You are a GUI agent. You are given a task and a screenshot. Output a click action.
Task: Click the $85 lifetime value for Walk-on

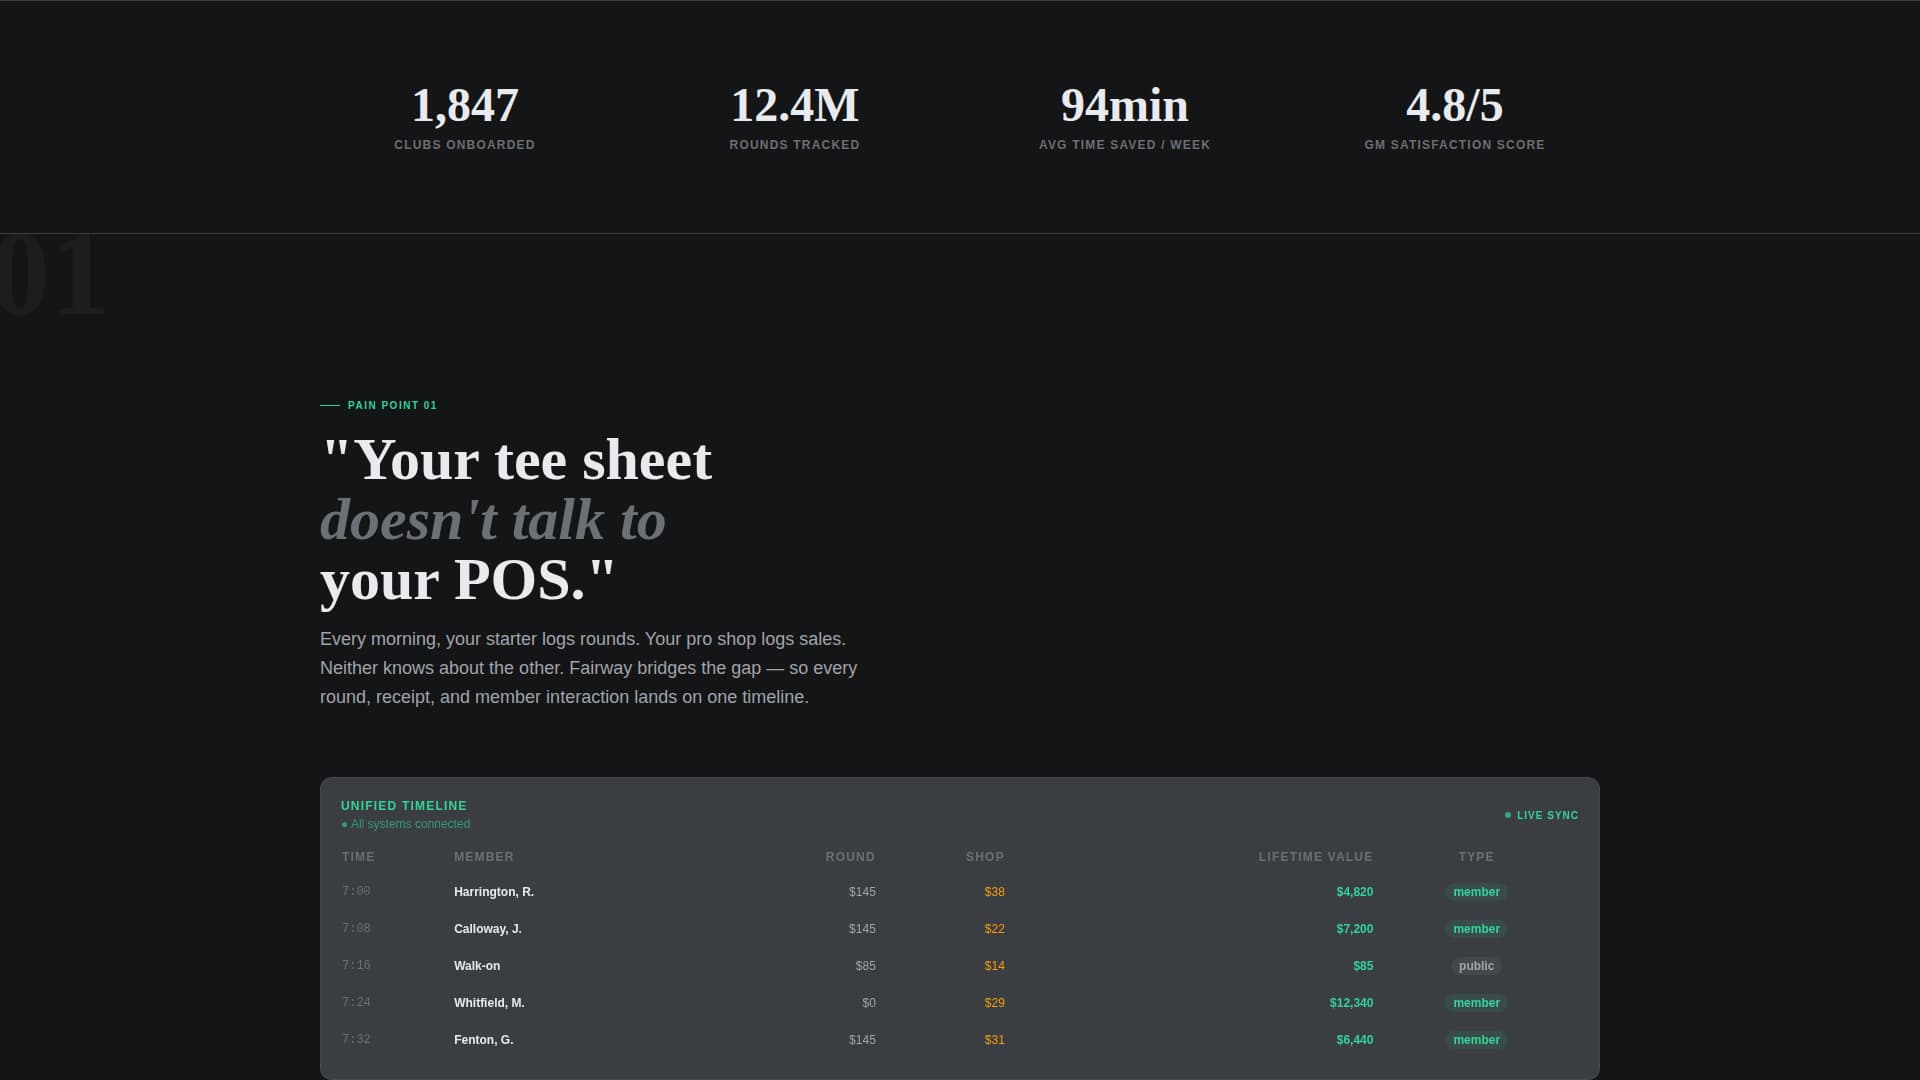coord(1363,966)
